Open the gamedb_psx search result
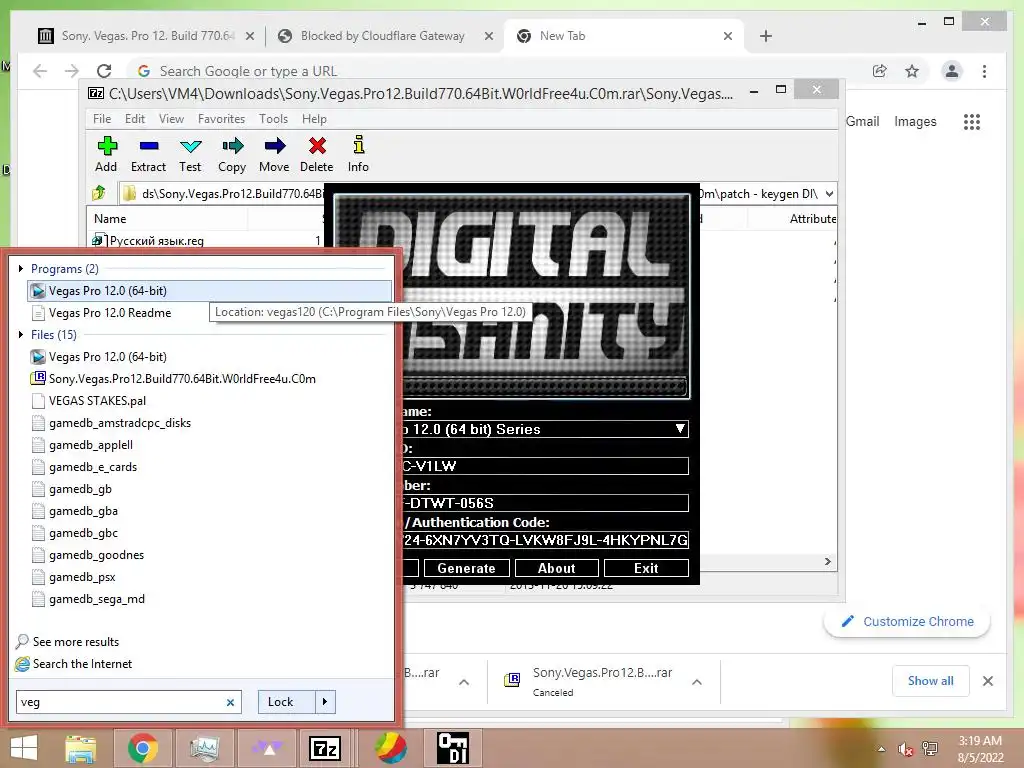1024x768 pixels. (82, 577)
